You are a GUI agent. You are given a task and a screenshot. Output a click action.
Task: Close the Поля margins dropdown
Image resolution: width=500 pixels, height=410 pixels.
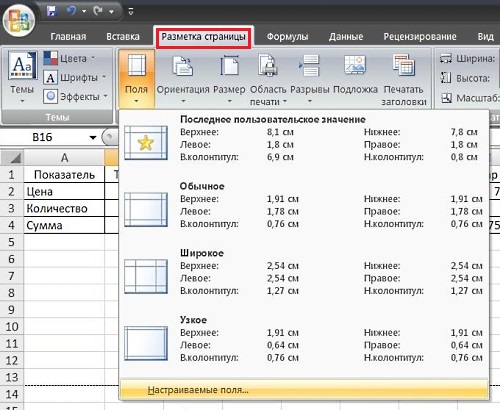point(136,79)
